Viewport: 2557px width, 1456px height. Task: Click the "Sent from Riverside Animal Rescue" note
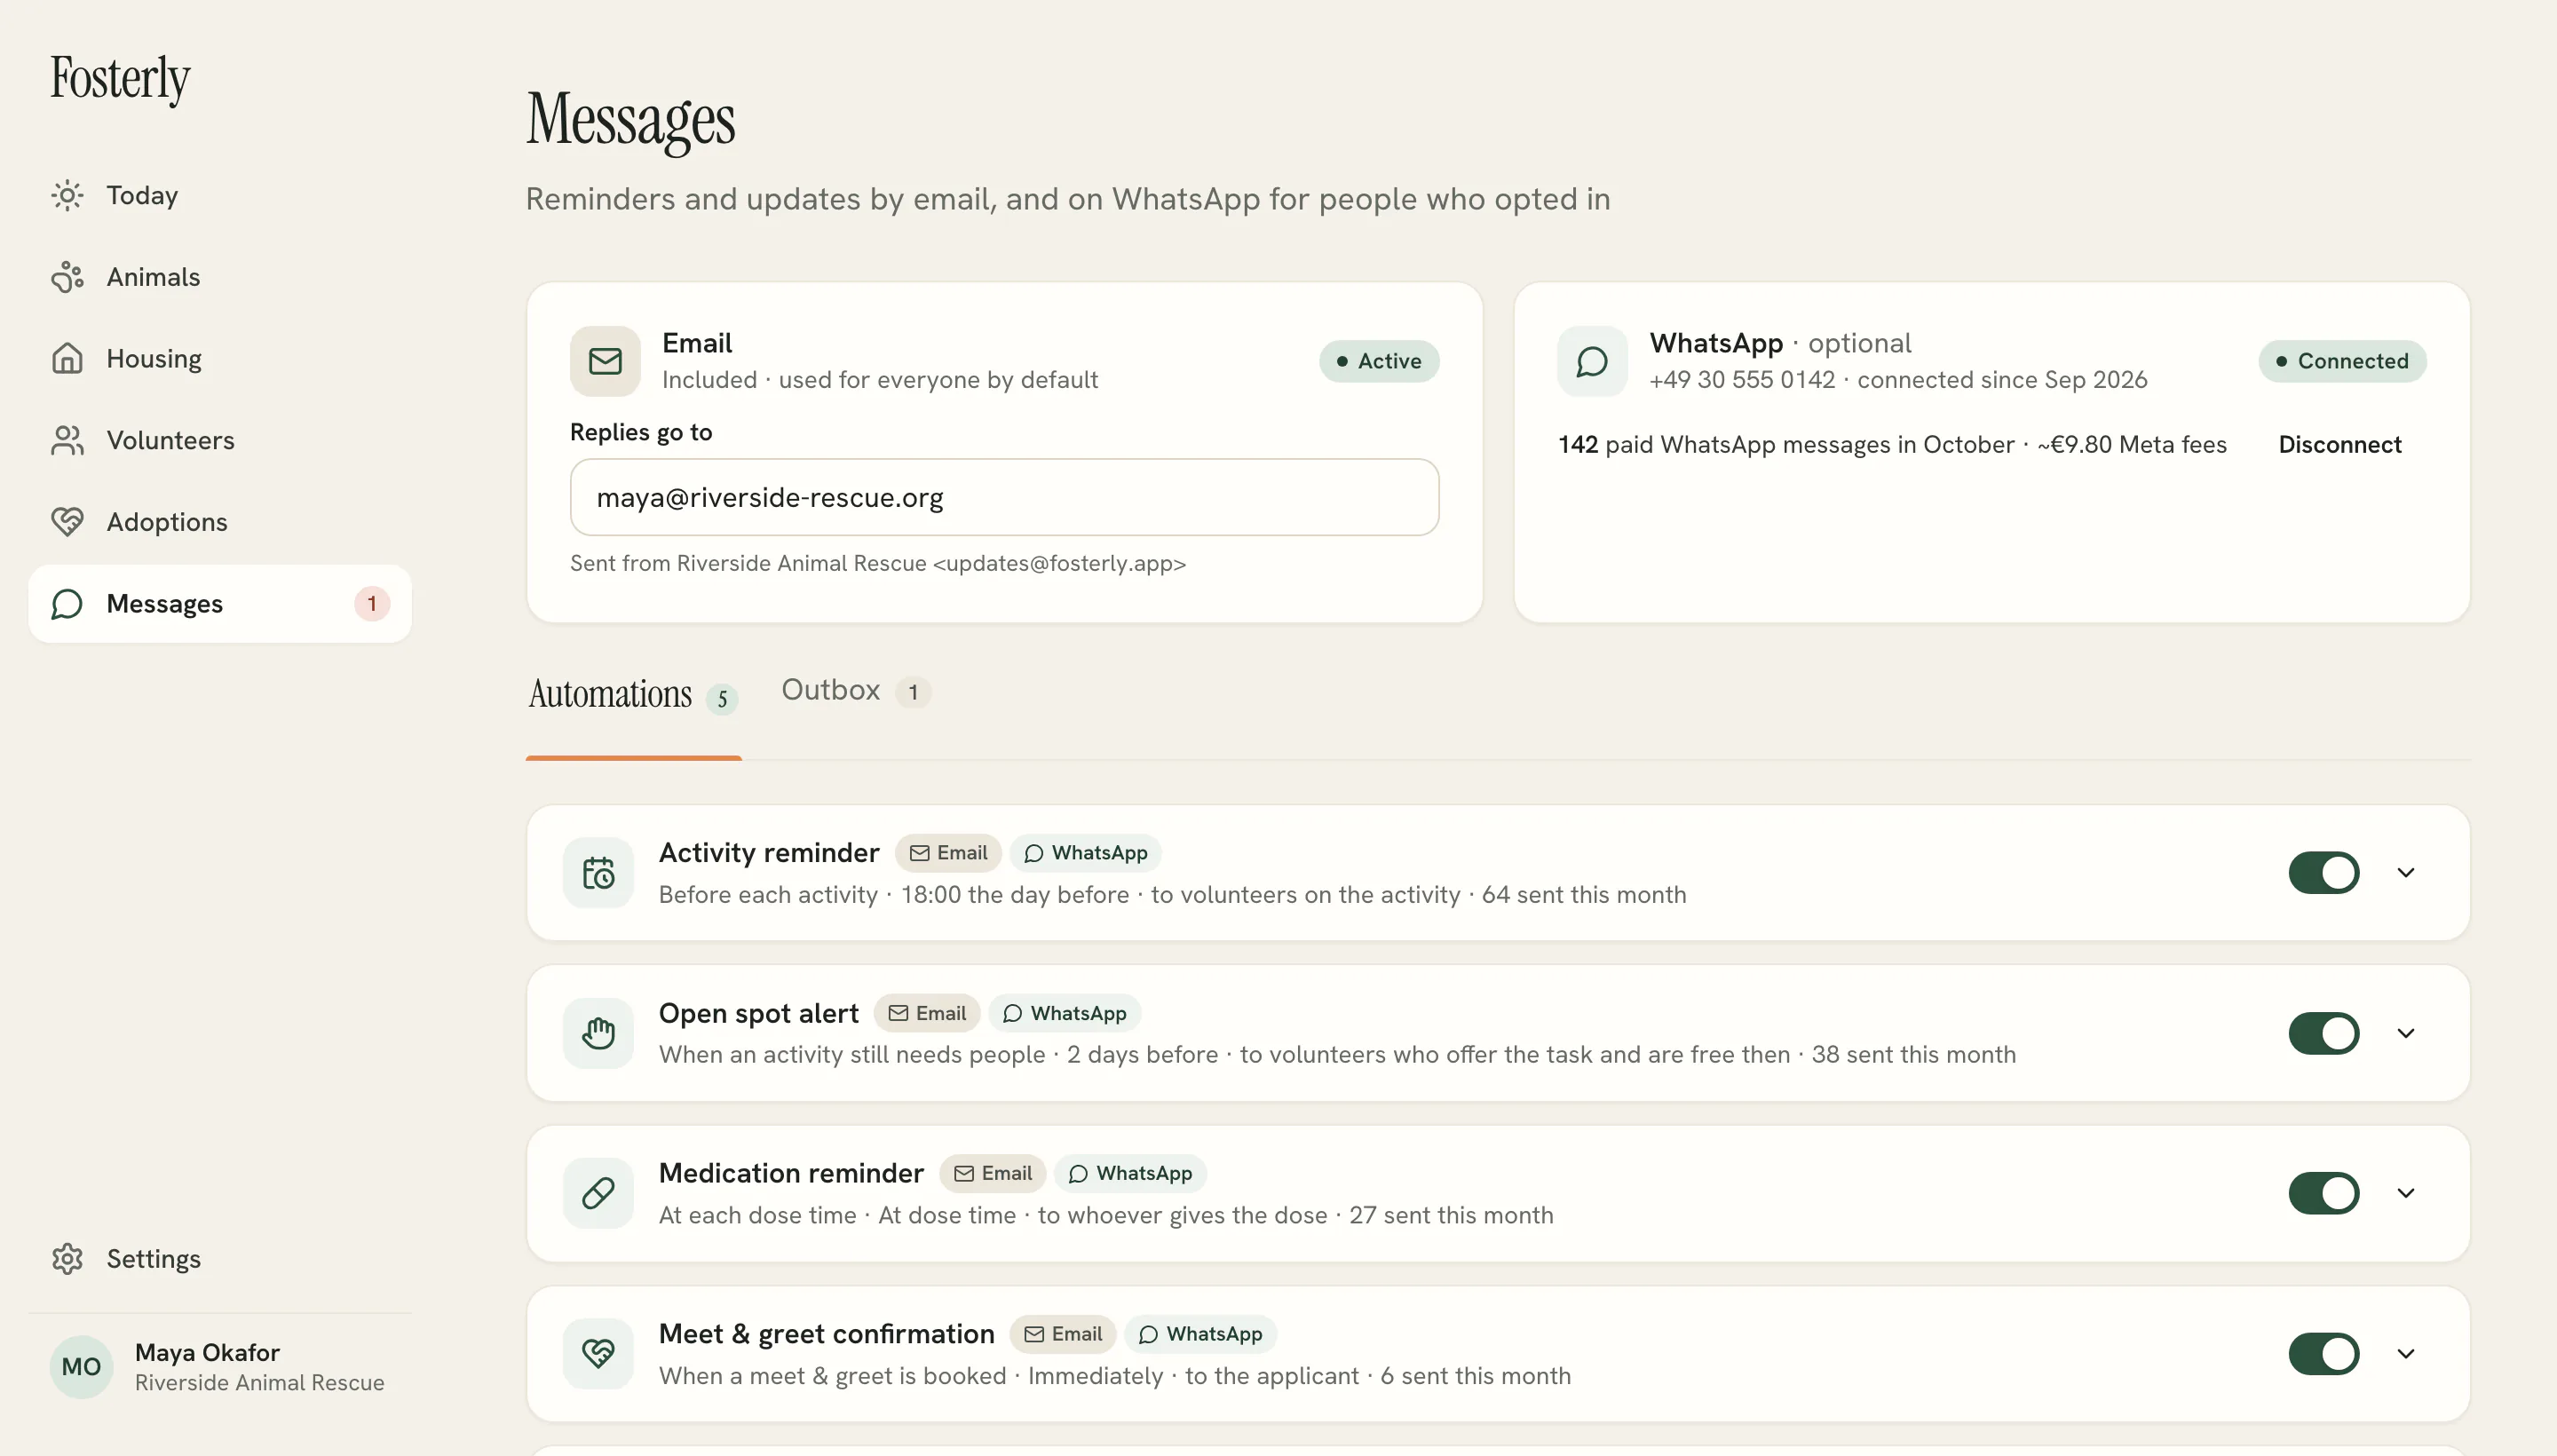(878, 563)
